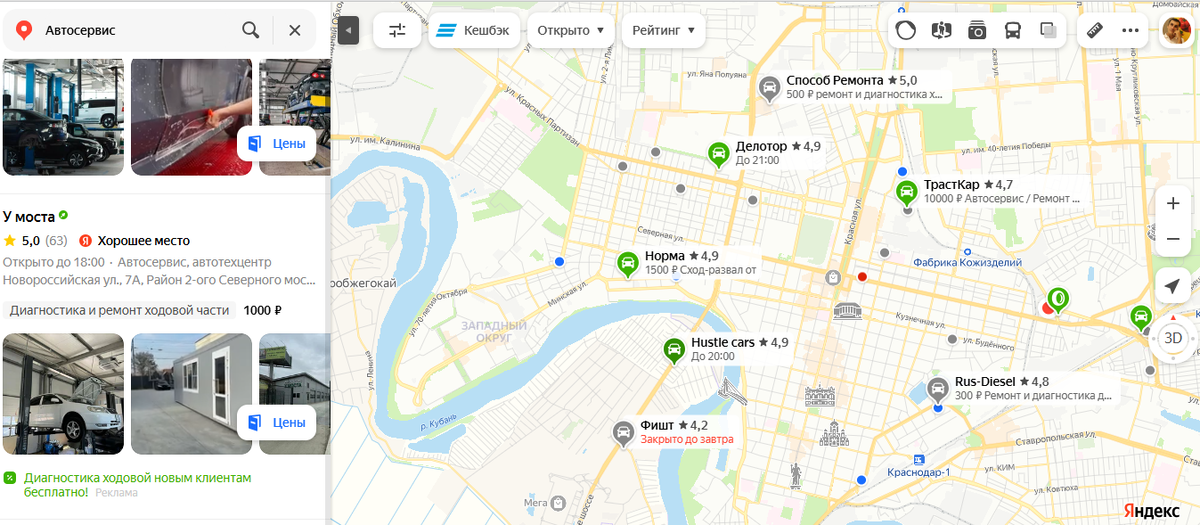Toggle the traffic layer icon
Image resolution: width=1200 pixels, height=525 pixels.
coord(905,30)
